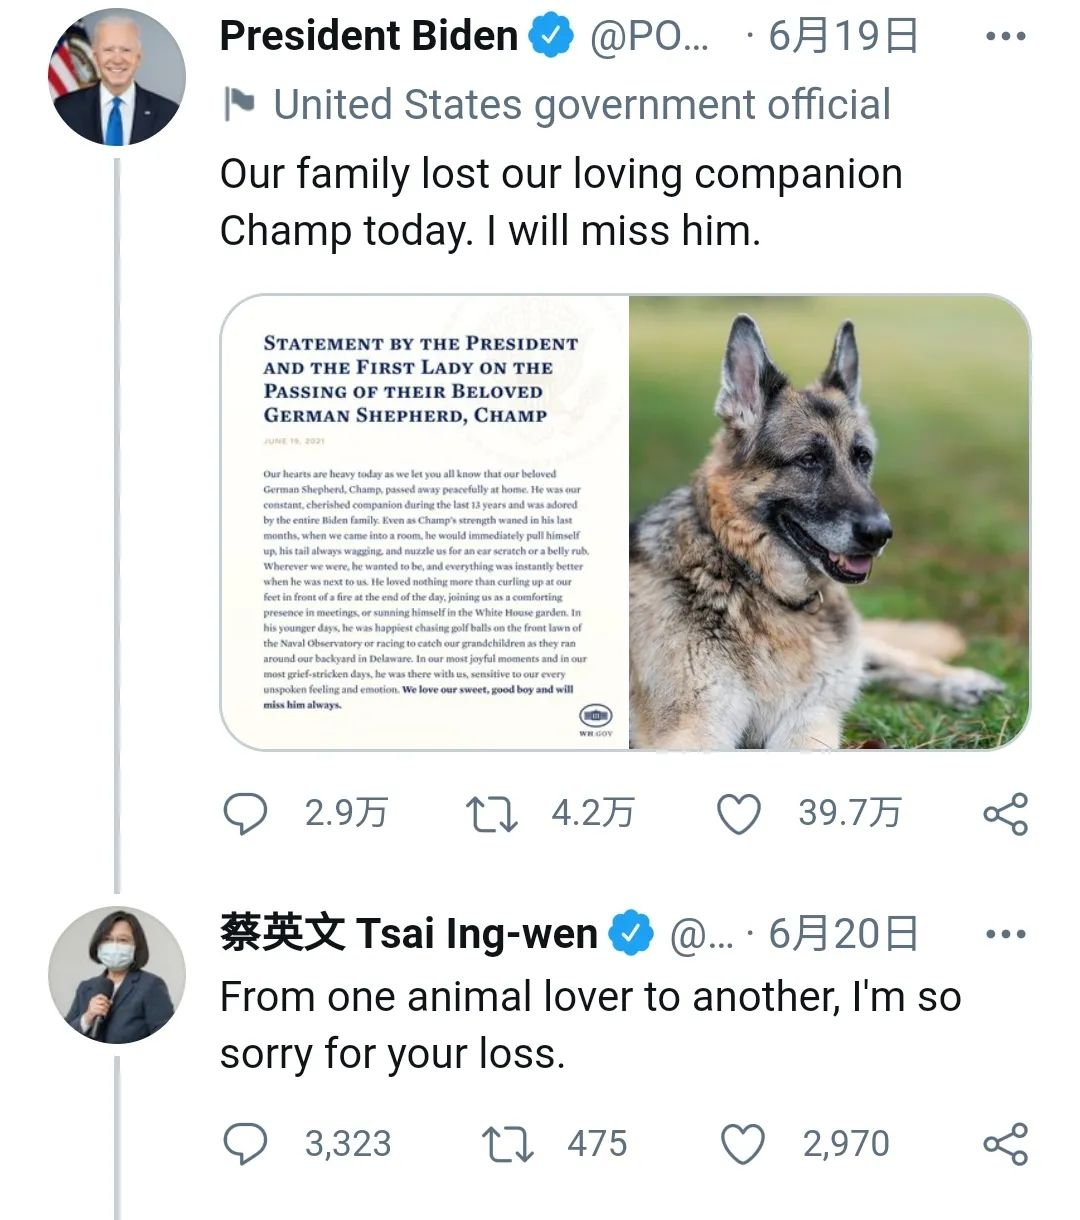Screen dimensions: 1080x1220
Task: Like President Biden's tweet
Action: 738,814
